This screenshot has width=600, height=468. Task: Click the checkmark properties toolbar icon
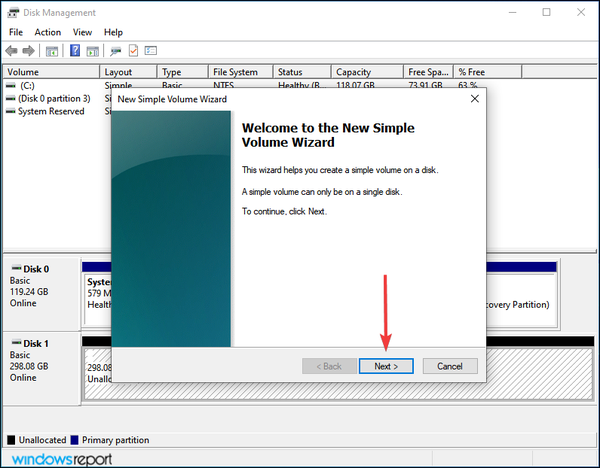click(x=133, y=51)
